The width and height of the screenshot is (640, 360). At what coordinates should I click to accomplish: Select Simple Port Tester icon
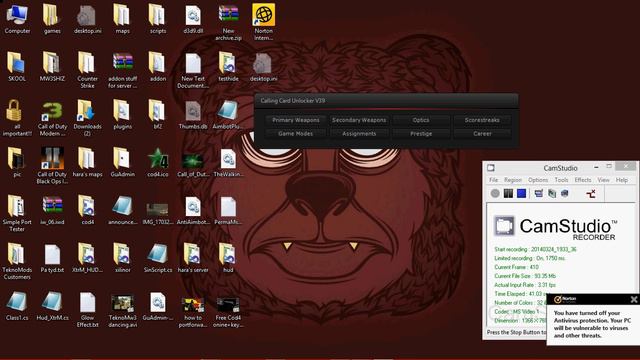point(17,213)
